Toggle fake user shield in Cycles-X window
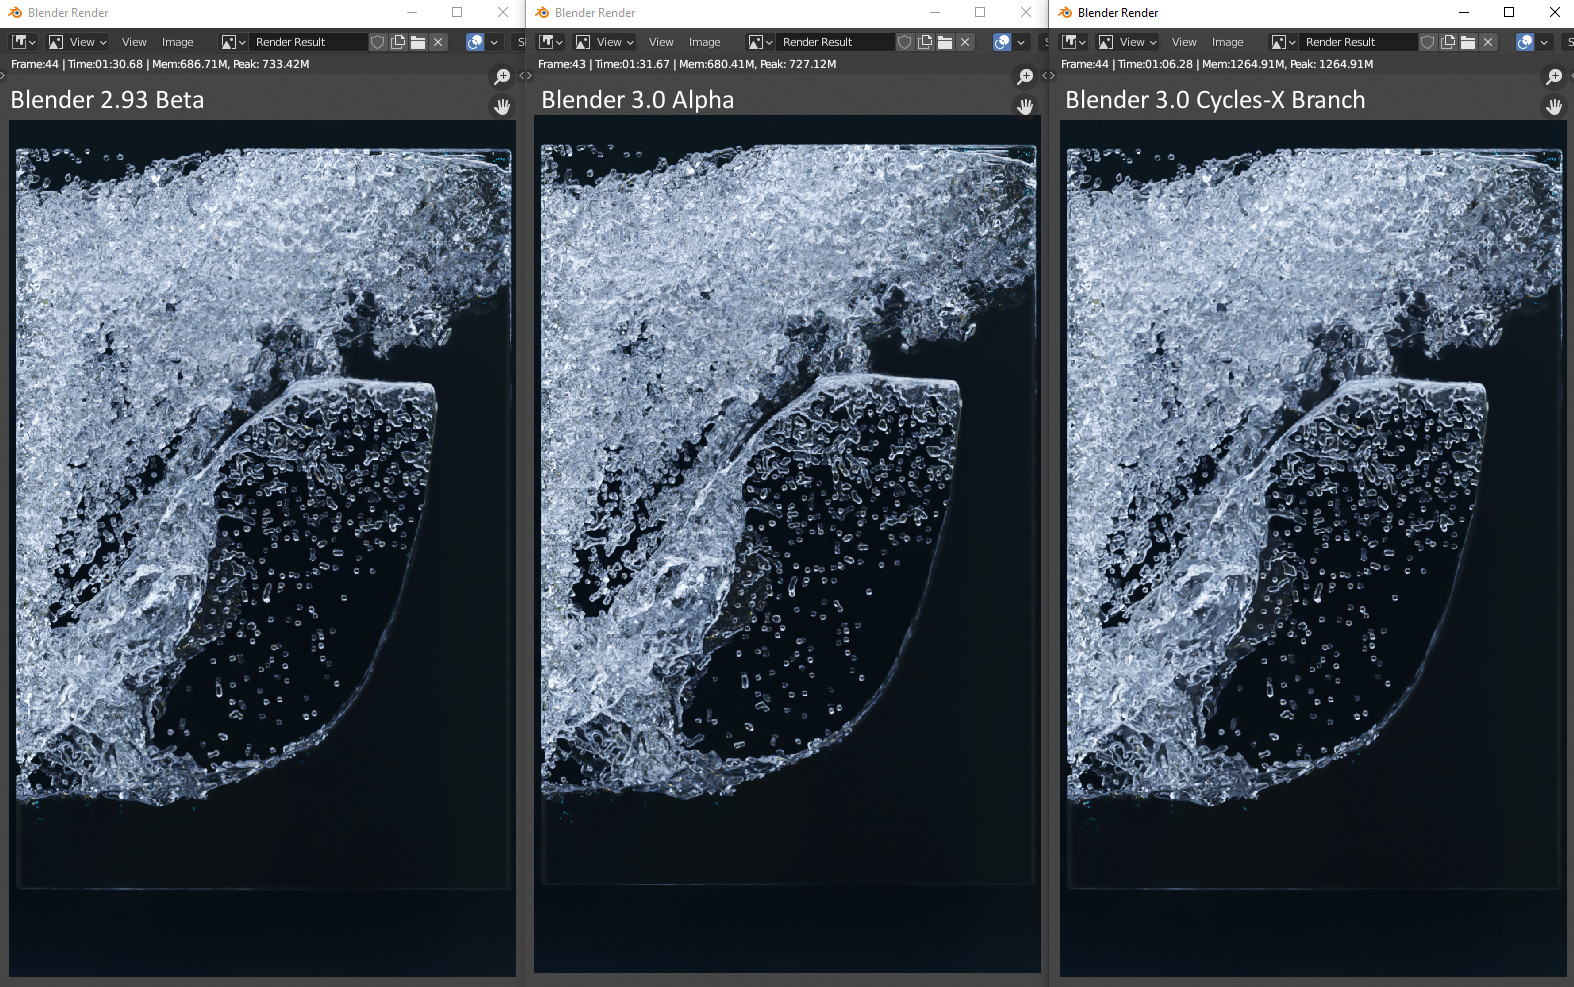Image resolution: width=1574 pixels, height=987 pixels. click(x=1428, y=42)
